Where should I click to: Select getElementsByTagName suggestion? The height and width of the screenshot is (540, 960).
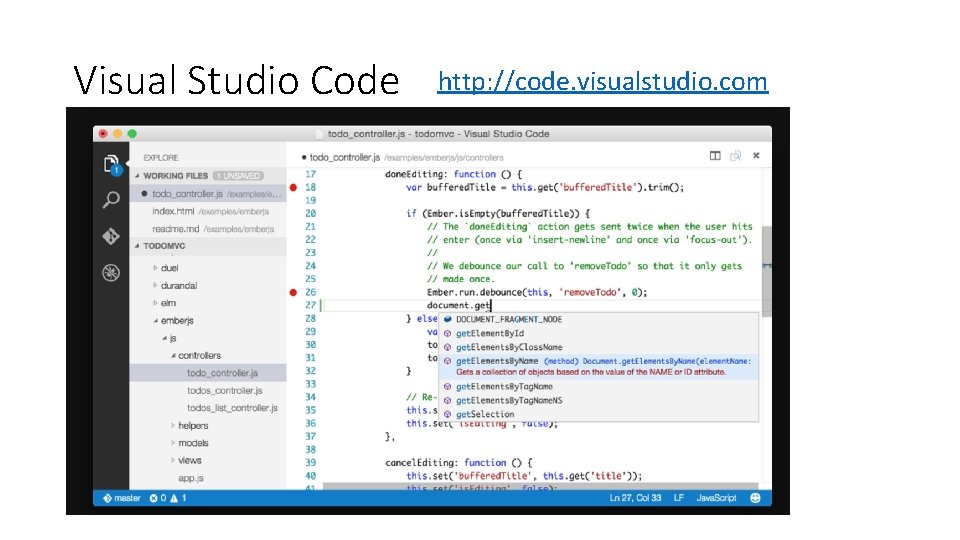click(600, 386)
